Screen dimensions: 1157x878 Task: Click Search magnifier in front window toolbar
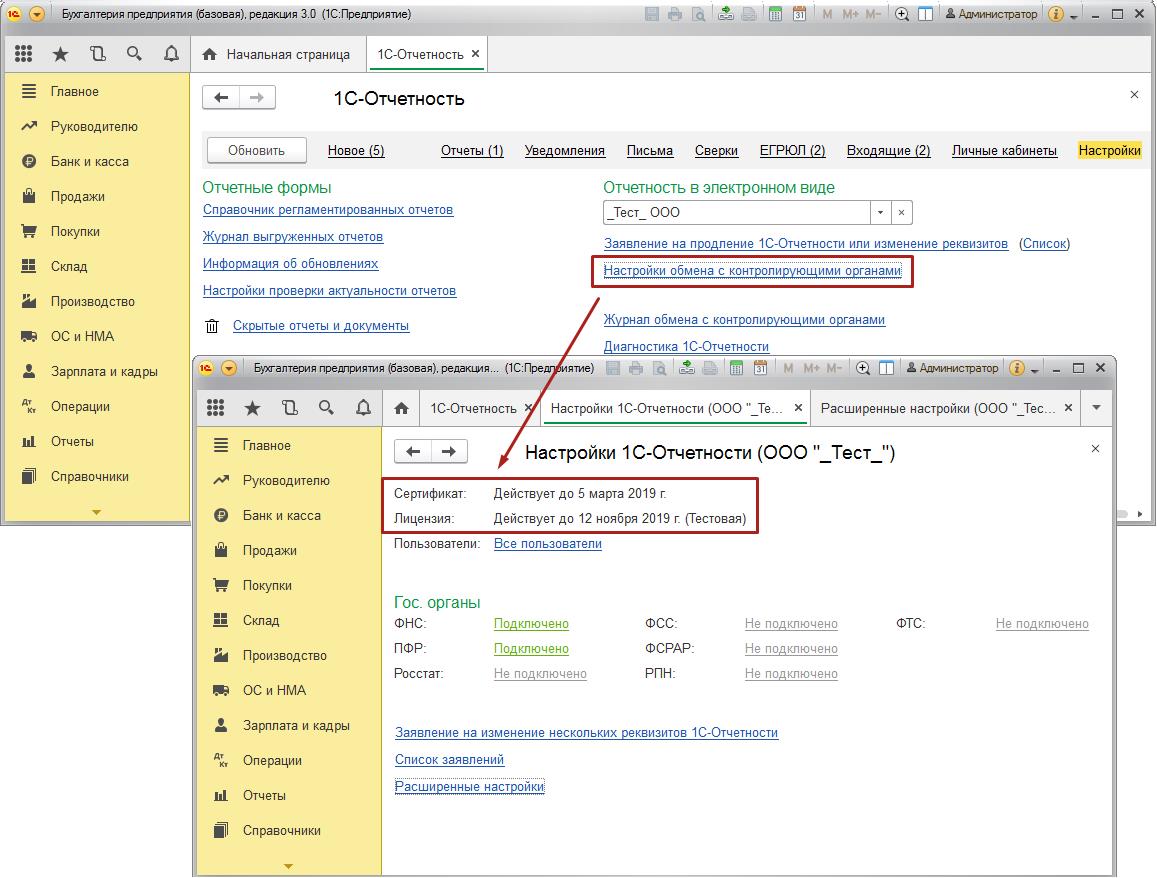click(326, 408)
